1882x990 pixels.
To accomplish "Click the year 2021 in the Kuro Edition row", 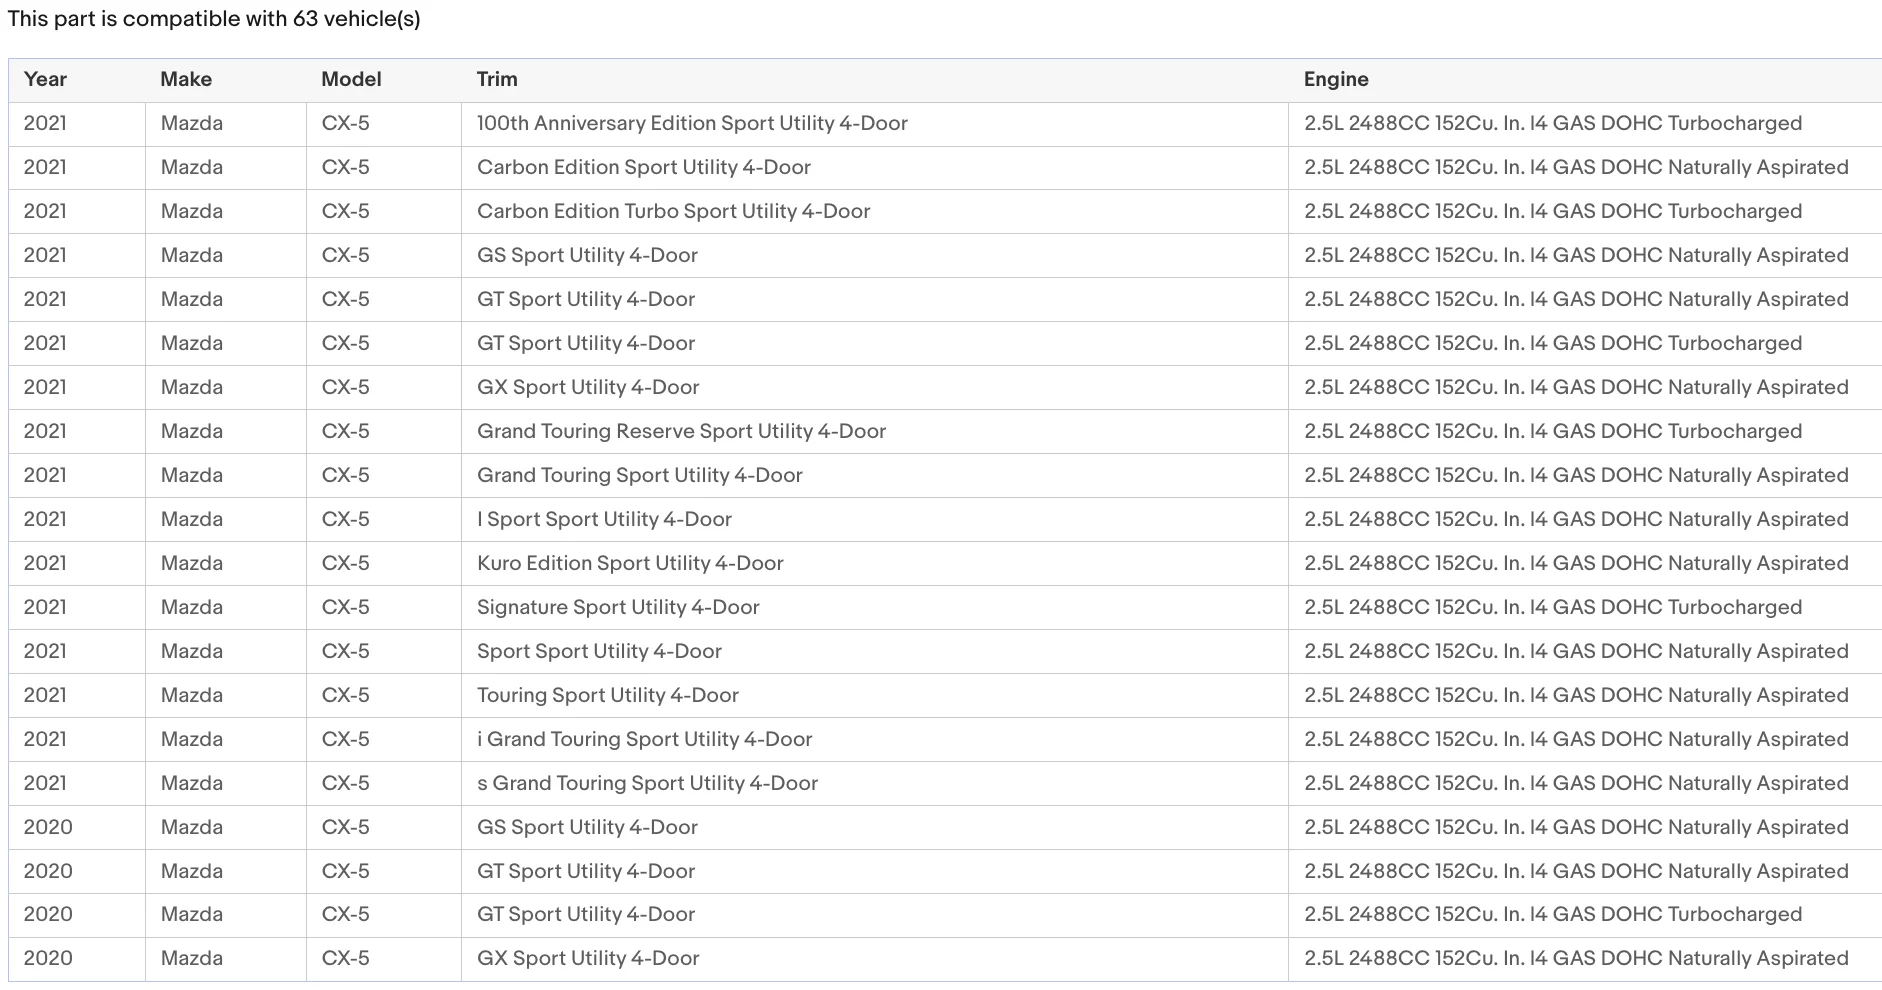I will coord(45,563).
